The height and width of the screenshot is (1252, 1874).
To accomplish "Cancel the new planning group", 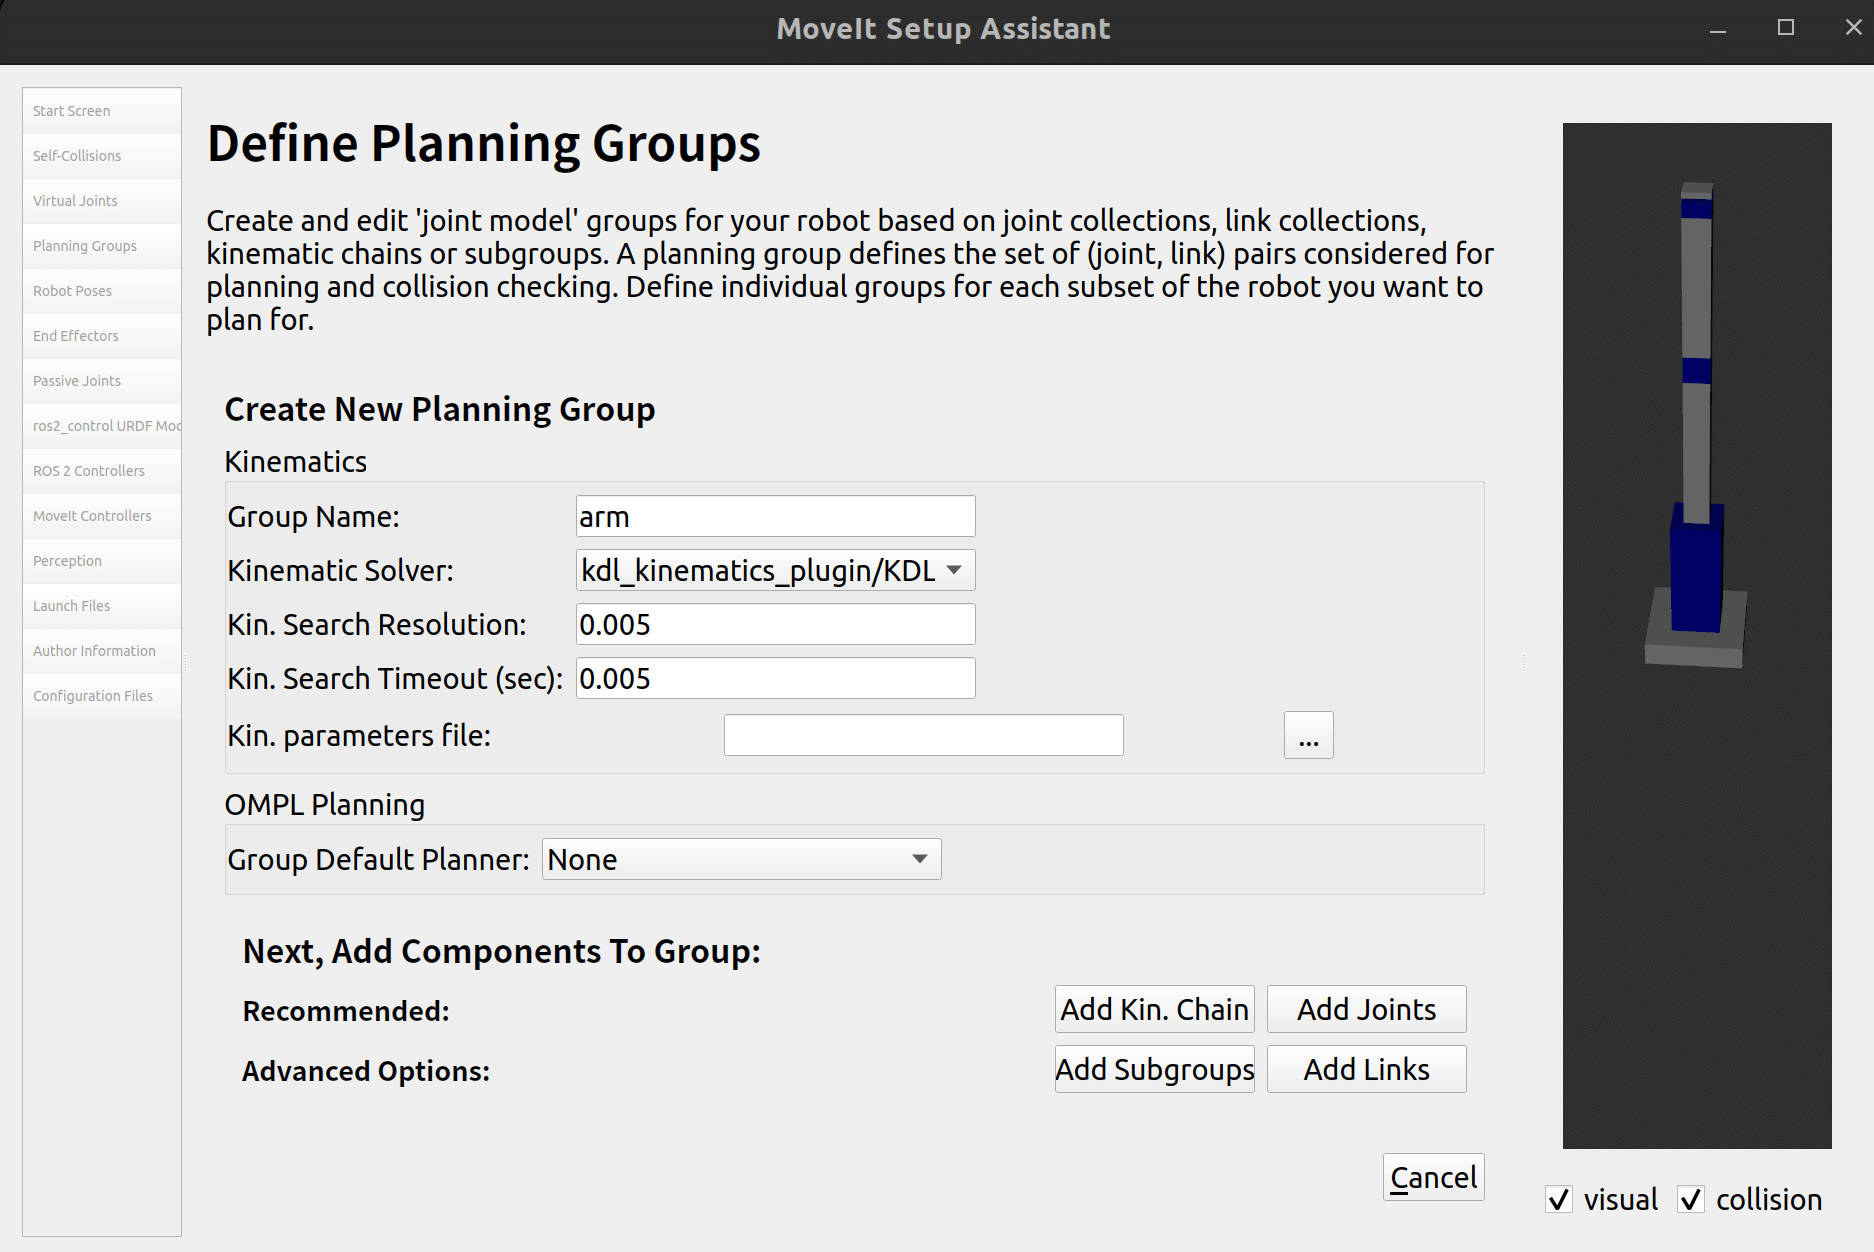I will pos(1433,1178).
